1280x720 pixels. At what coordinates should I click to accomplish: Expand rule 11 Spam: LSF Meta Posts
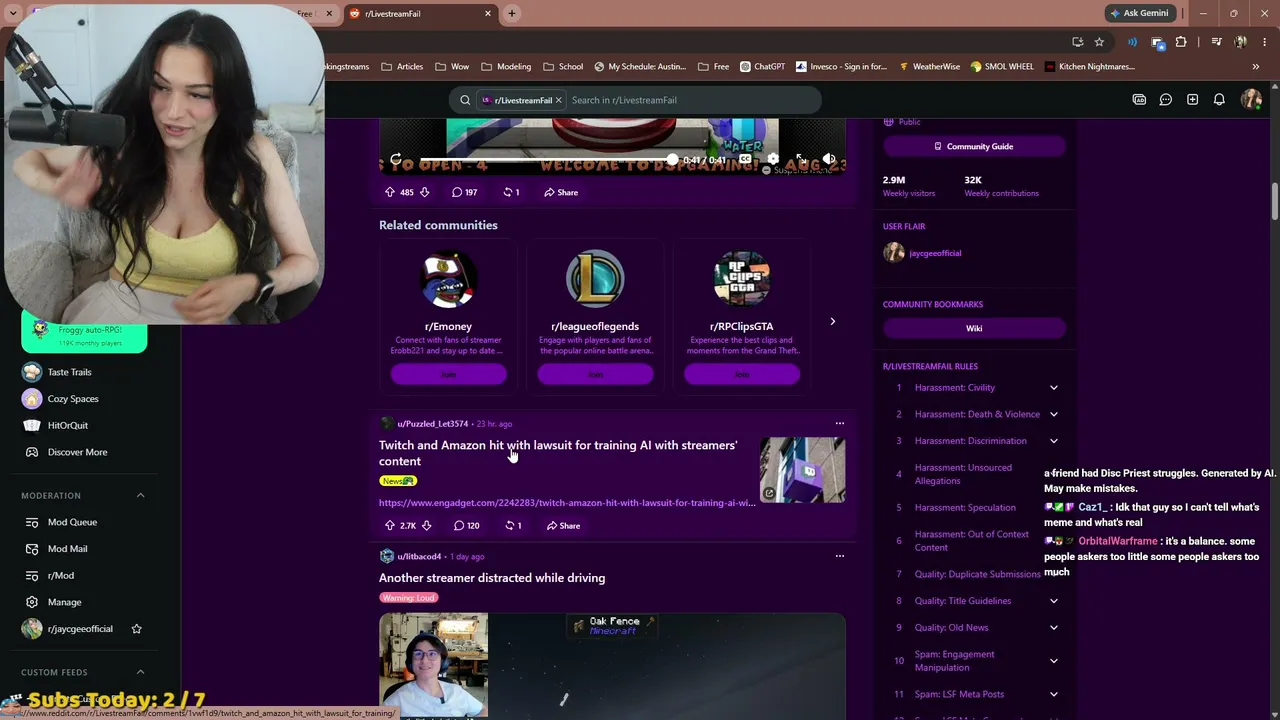[x=1053, y=694]
